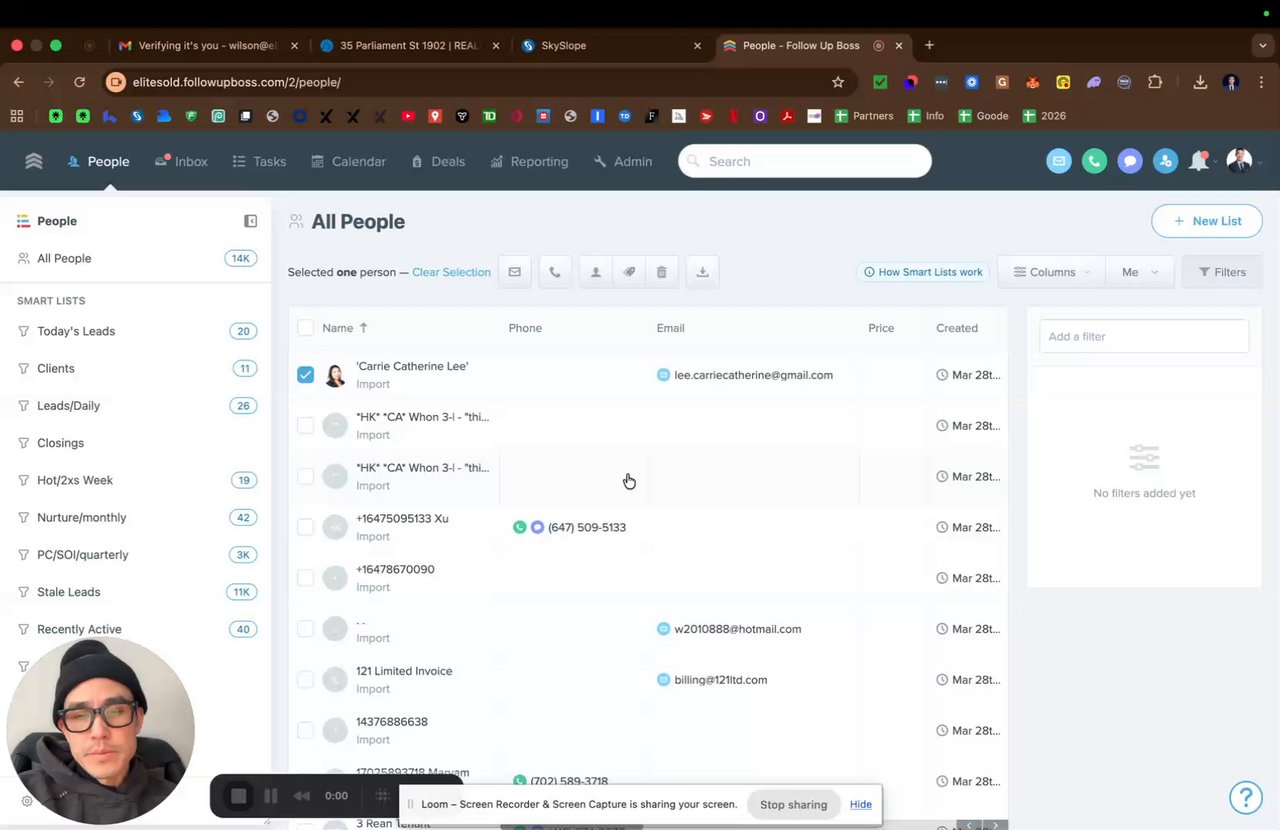Image resolution: width=1280 pixels, height=830 pixels.
Task: Click the Add a filter input
Action: click(x=1144, y=336)
